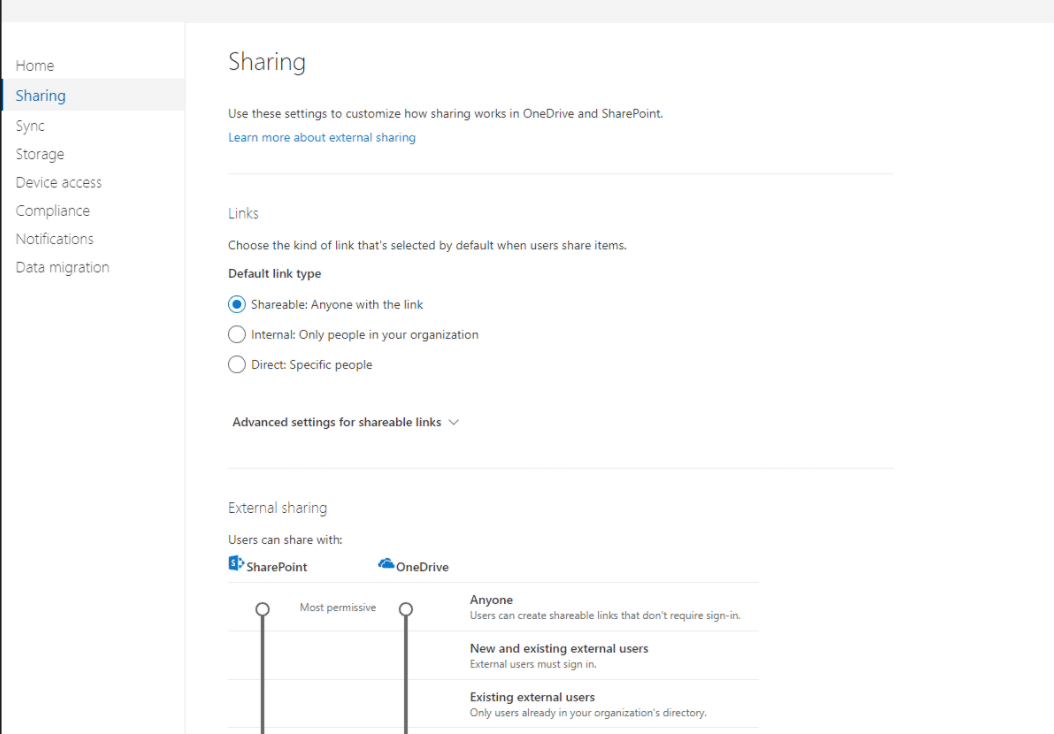Click the chevron next to Advanced settings
This screenshot has height=734, width=1054.
(x=454, y=422)
